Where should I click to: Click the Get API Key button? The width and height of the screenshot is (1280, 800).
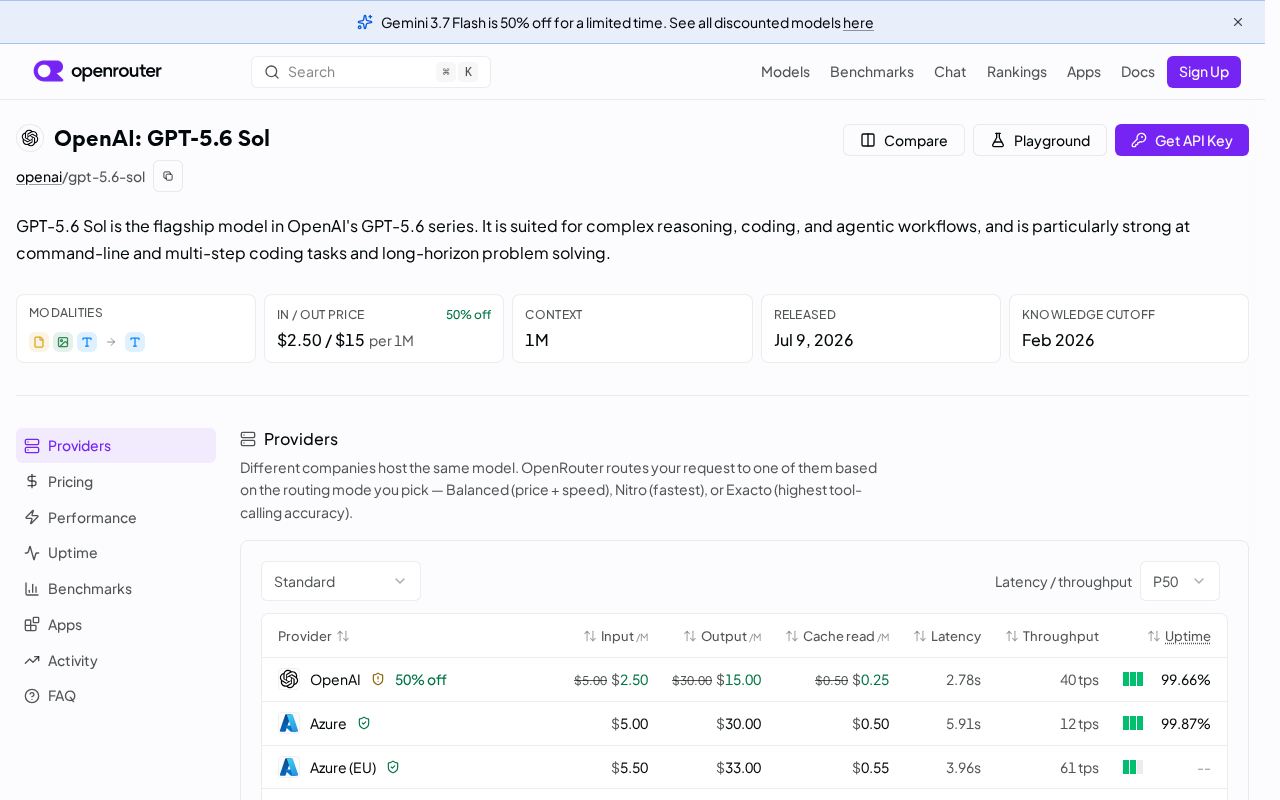[x=1182, y=140]
